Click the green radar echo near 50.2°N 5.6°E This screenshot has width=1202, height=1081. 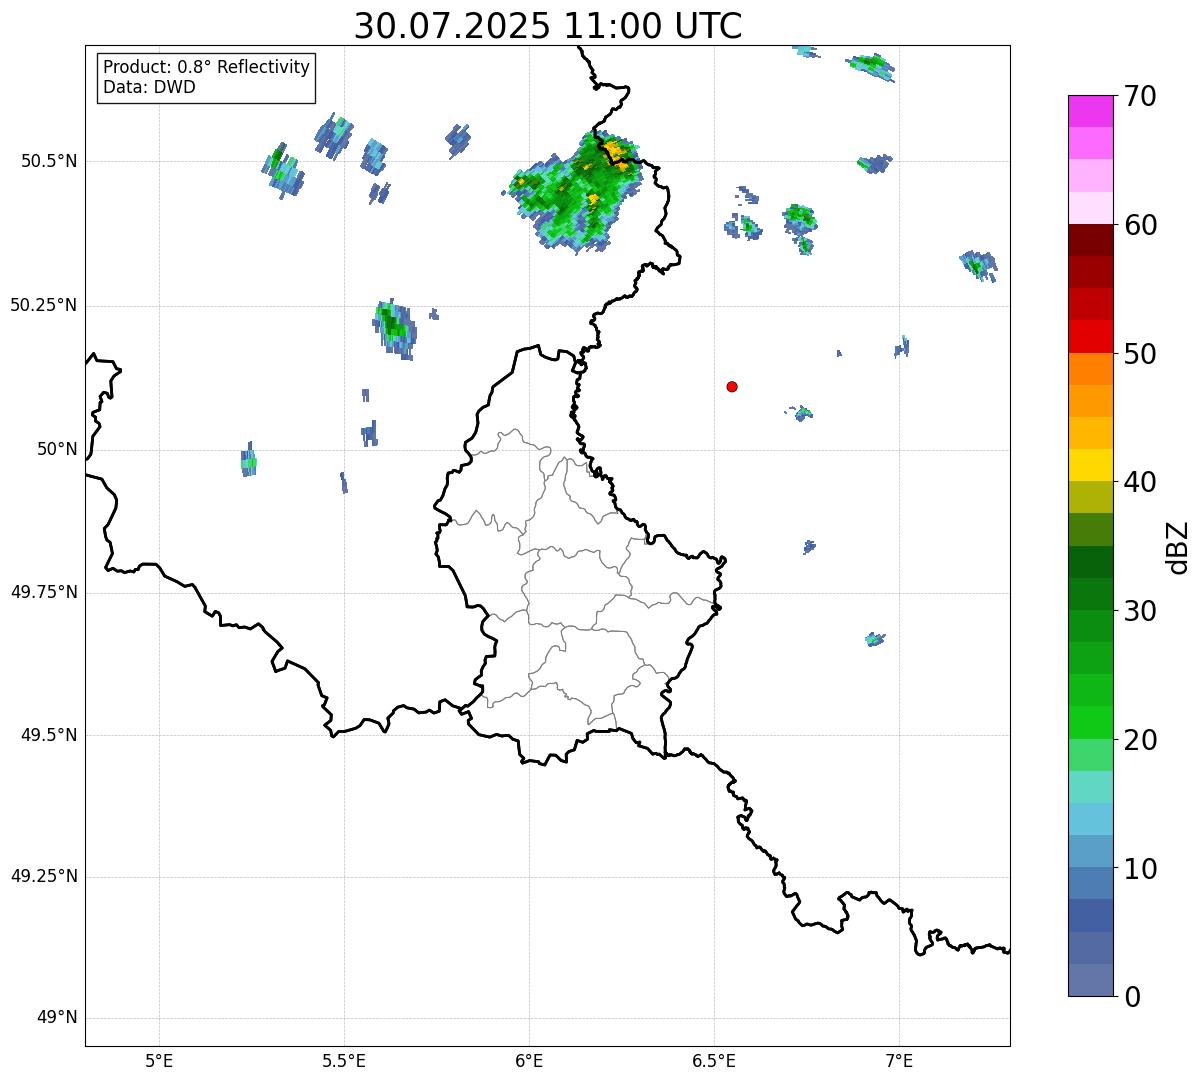(x=396, y=327)
